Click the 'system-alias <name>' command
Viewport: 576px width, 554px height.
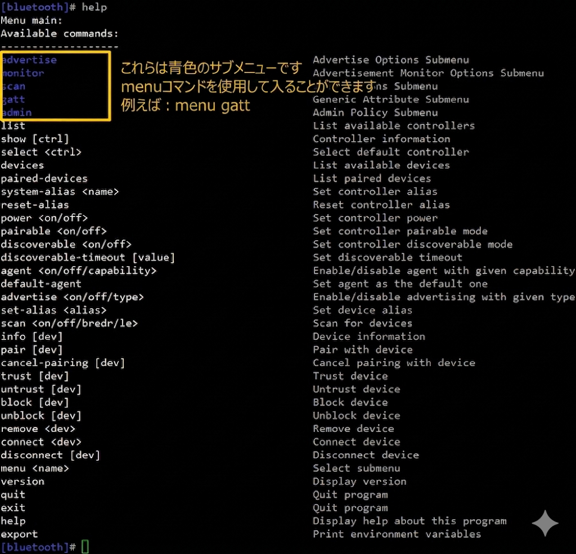60,192
